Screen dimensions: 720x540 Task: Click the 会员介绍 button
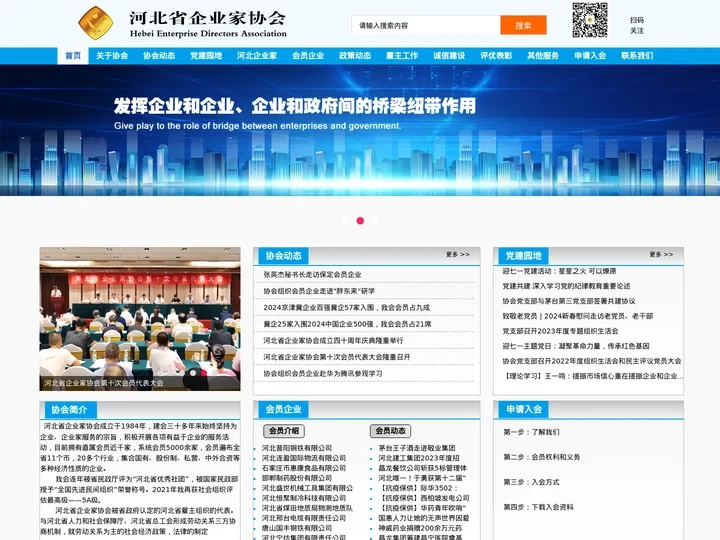point(284,431)
